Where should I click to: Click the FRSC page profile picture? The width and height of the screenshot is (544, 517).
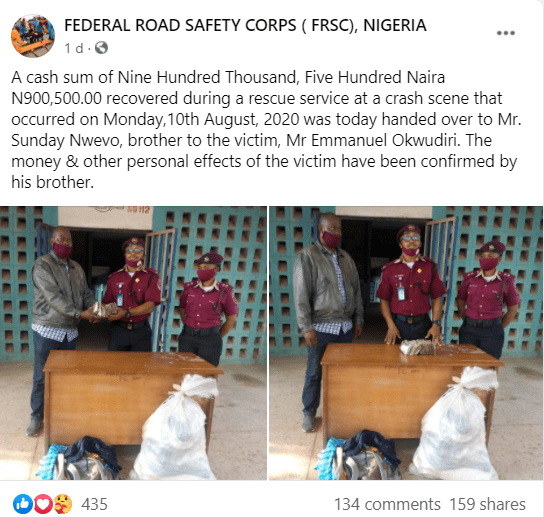coord(33,36)
